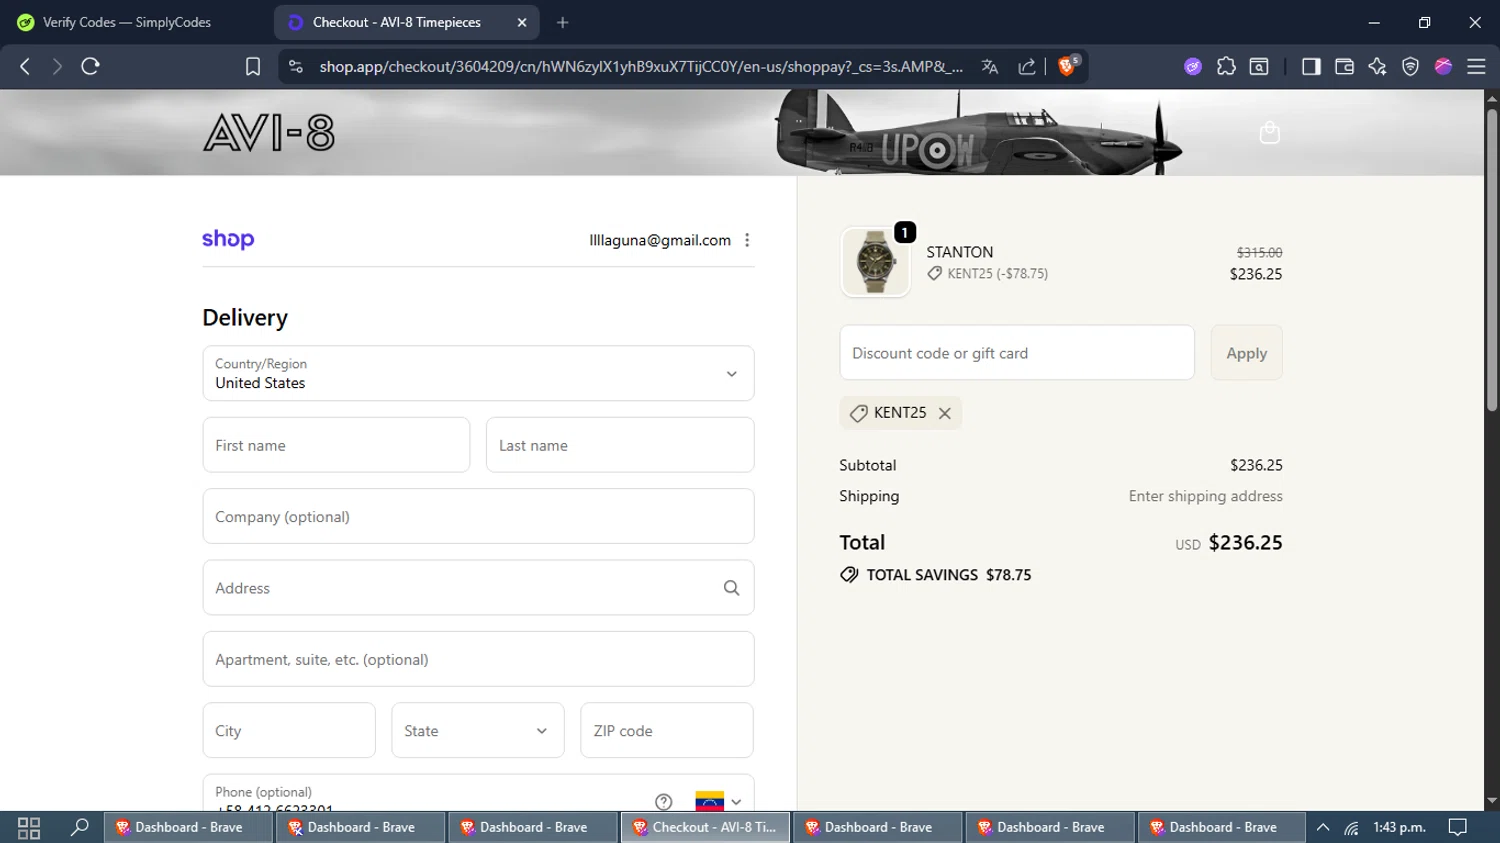
Task: Open the shopping bag cart icon
Action: coord(1270,132)
